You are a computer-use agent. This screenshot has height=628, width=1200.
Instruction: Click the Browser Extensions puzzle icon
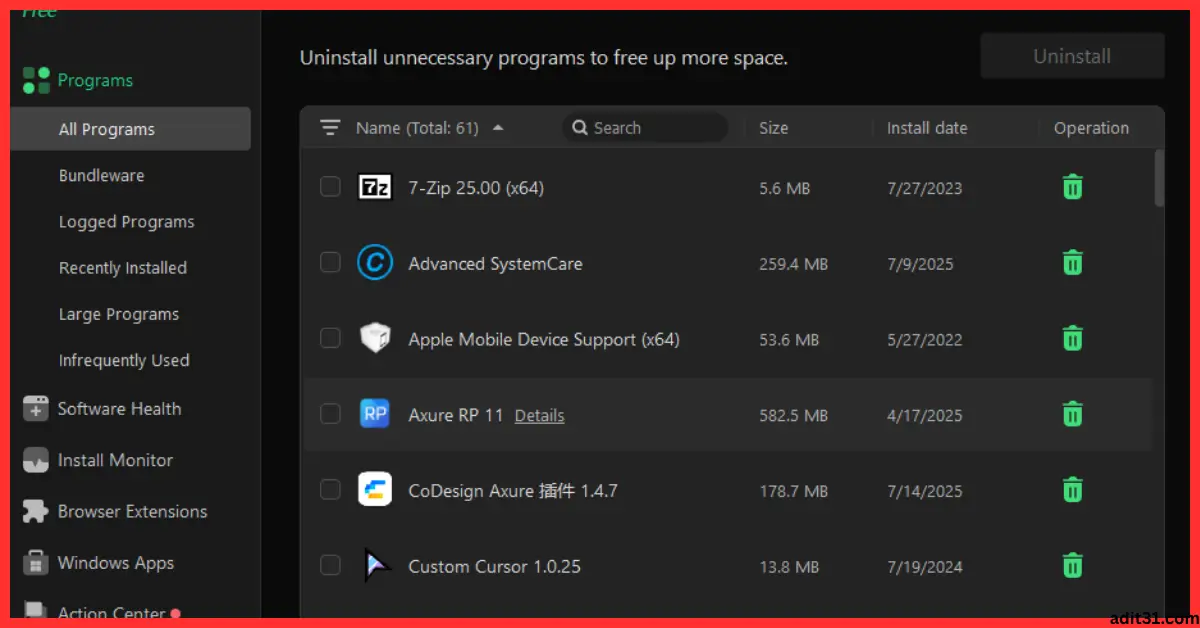(36, 512)
